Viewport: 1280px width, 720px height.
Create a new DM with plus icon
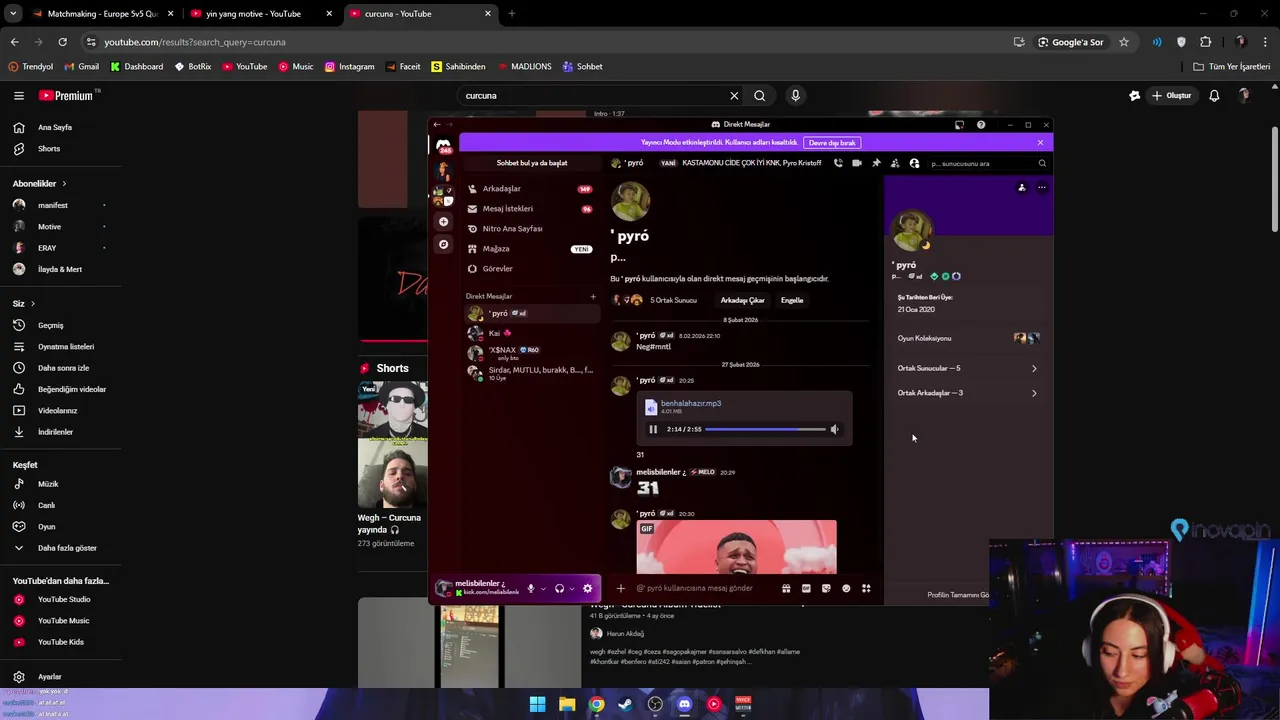click(x=593, y=296)
